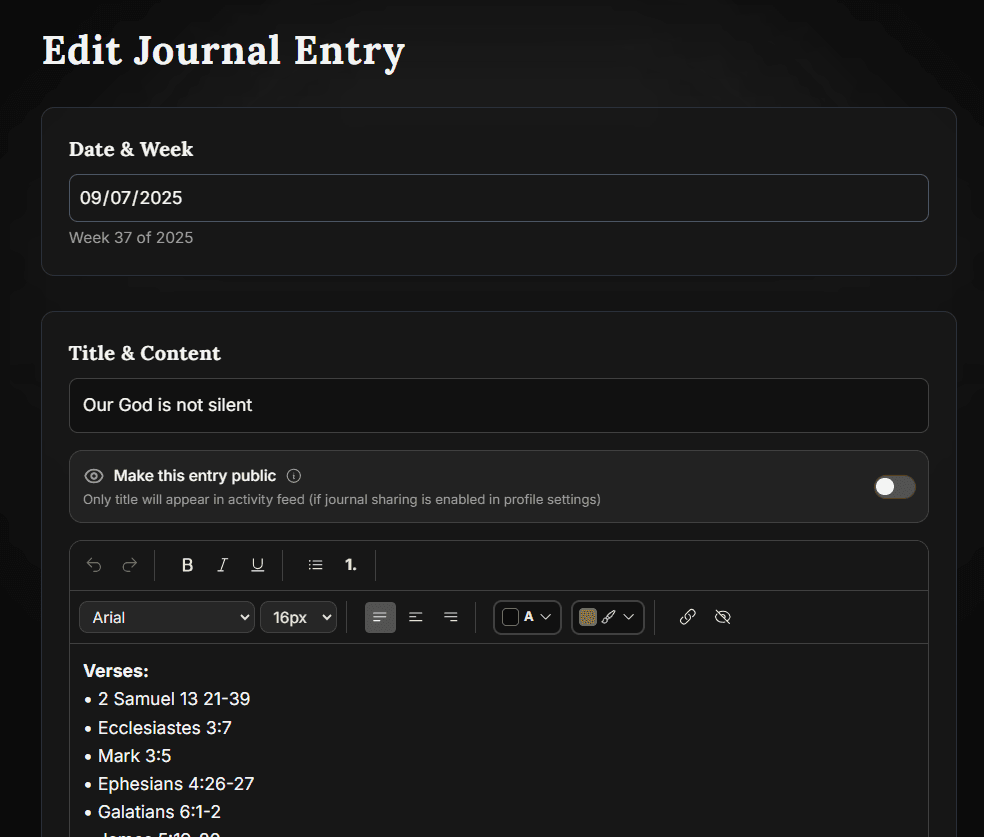
Task: Toggle italic formatting
Action: coord(222,565)
